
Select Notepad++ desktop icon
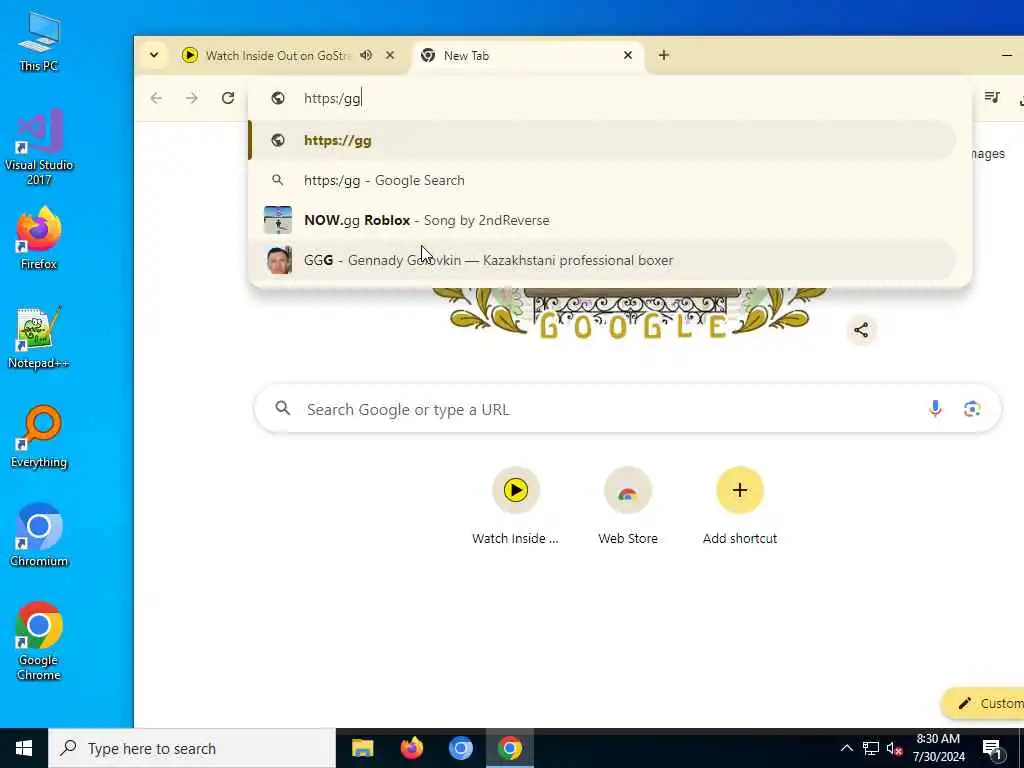(x=39, y=338)
